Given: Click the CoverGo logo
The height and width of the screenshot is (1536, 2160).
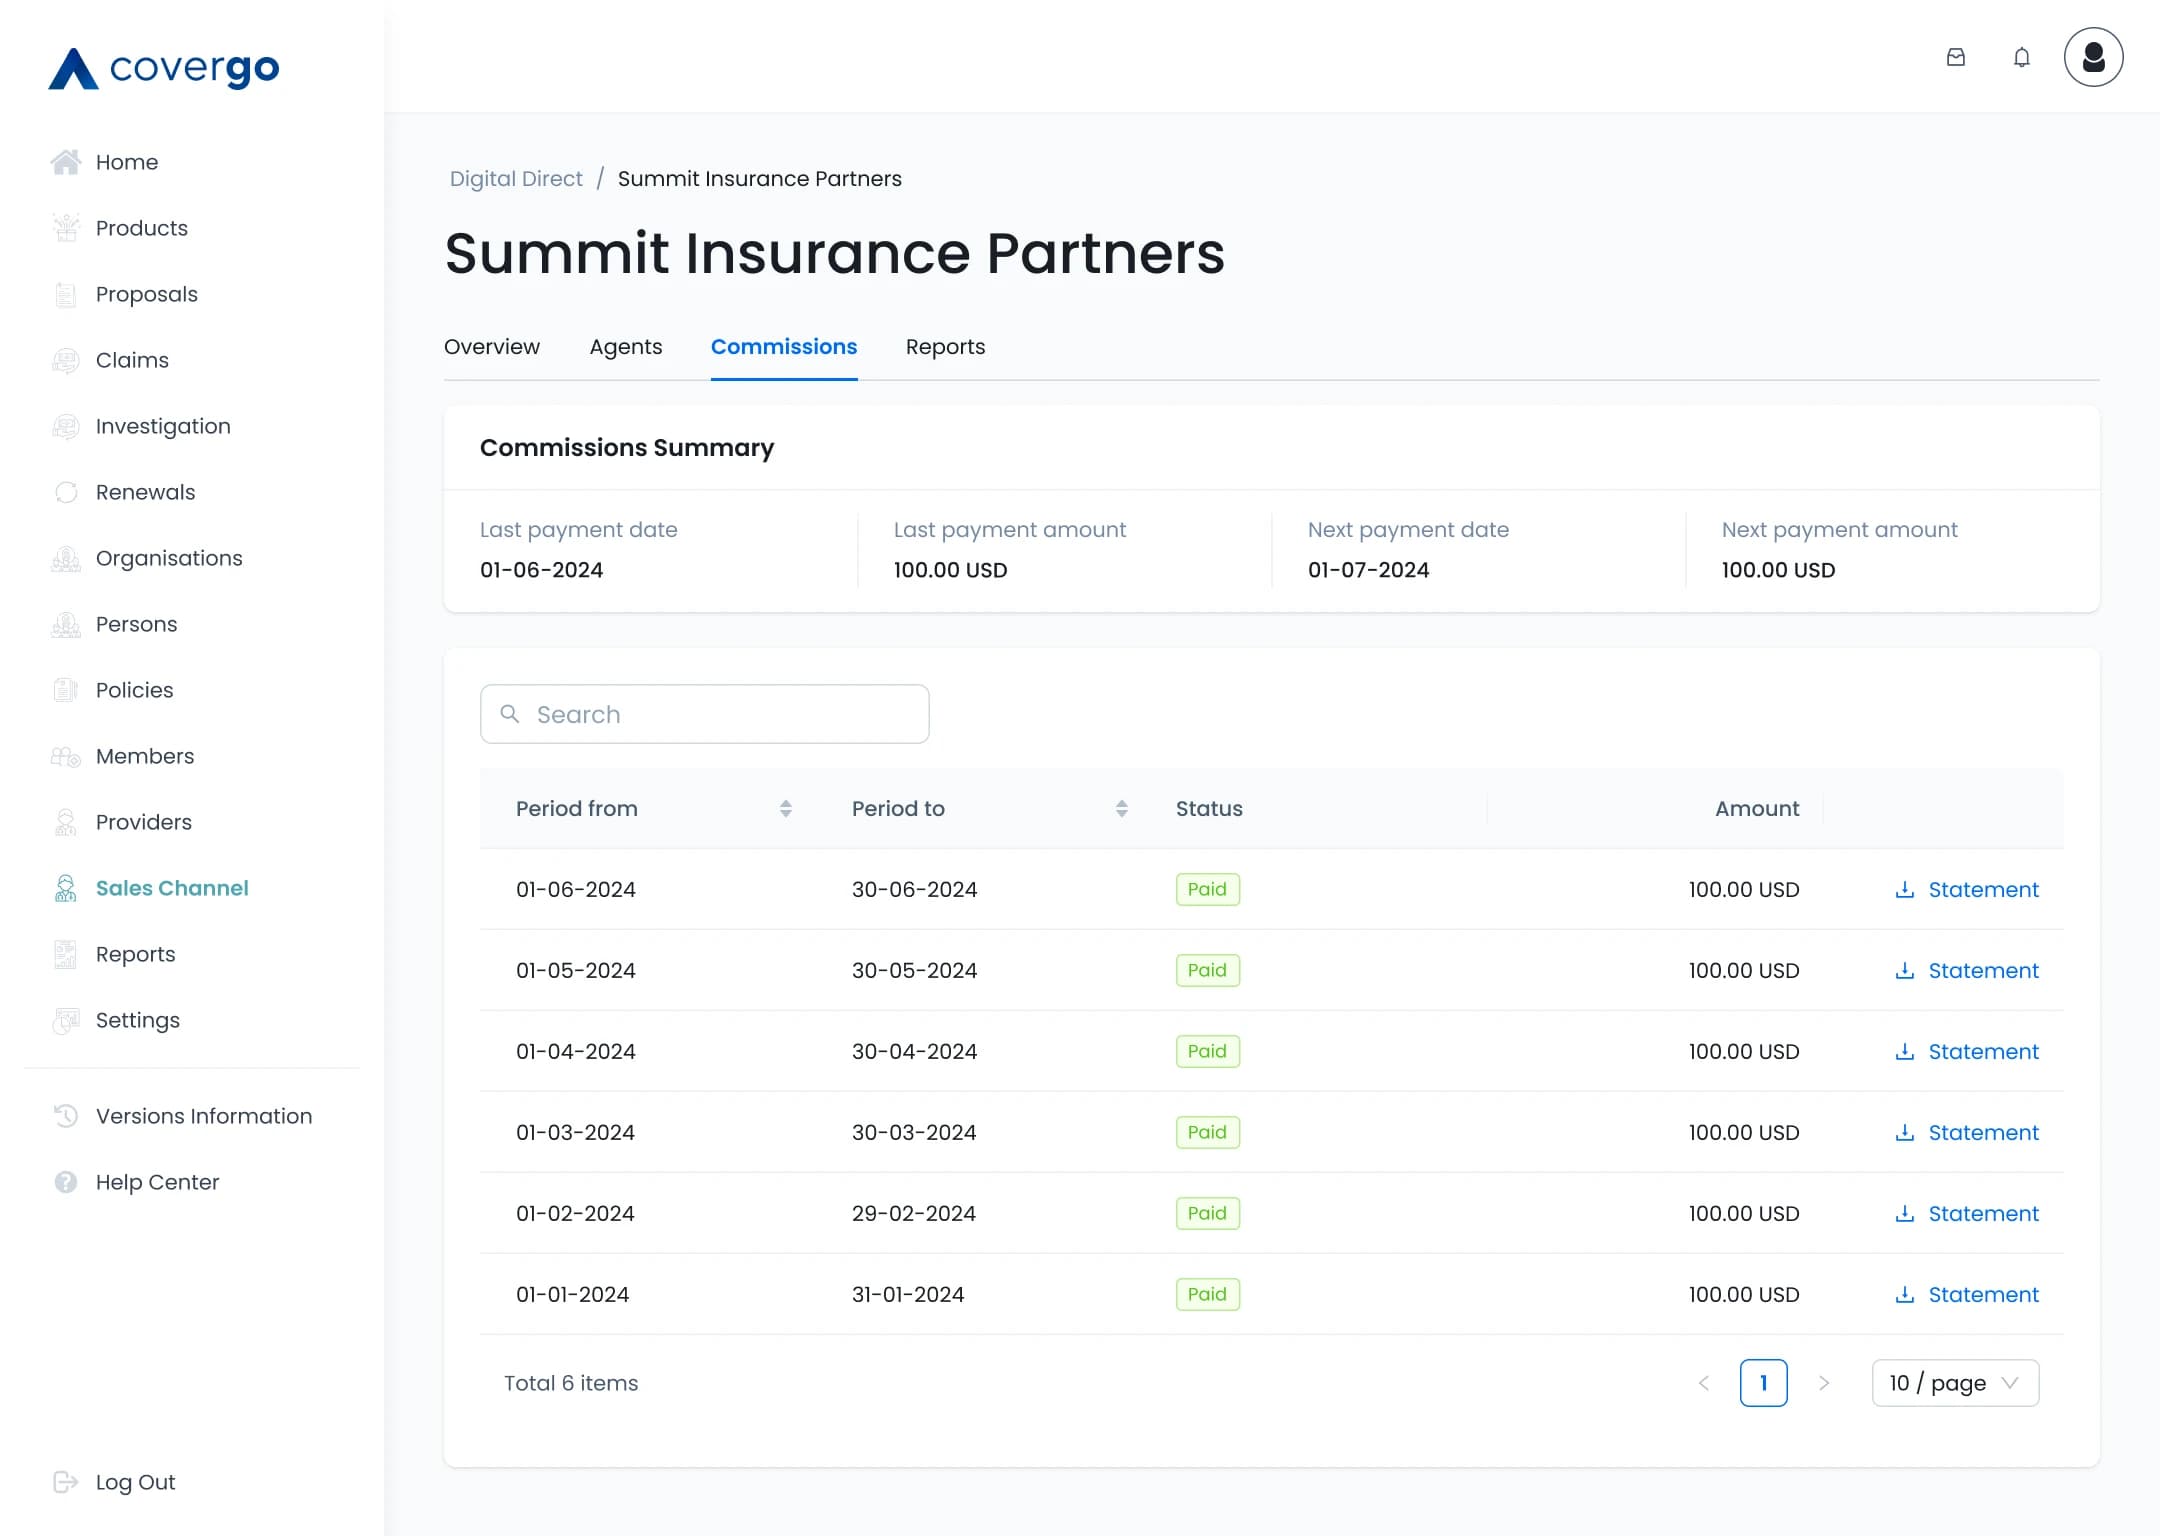Looking at the screenshot, I should click(164, 68).
